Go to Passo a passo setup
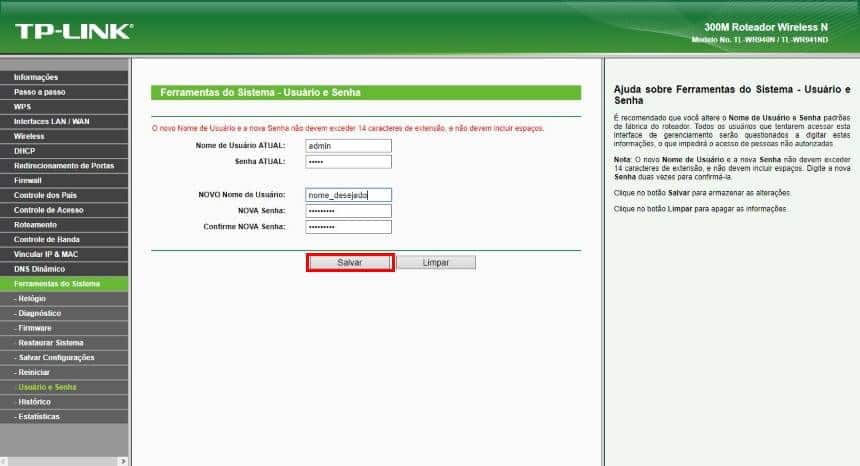860x466 pixels. 64,92
